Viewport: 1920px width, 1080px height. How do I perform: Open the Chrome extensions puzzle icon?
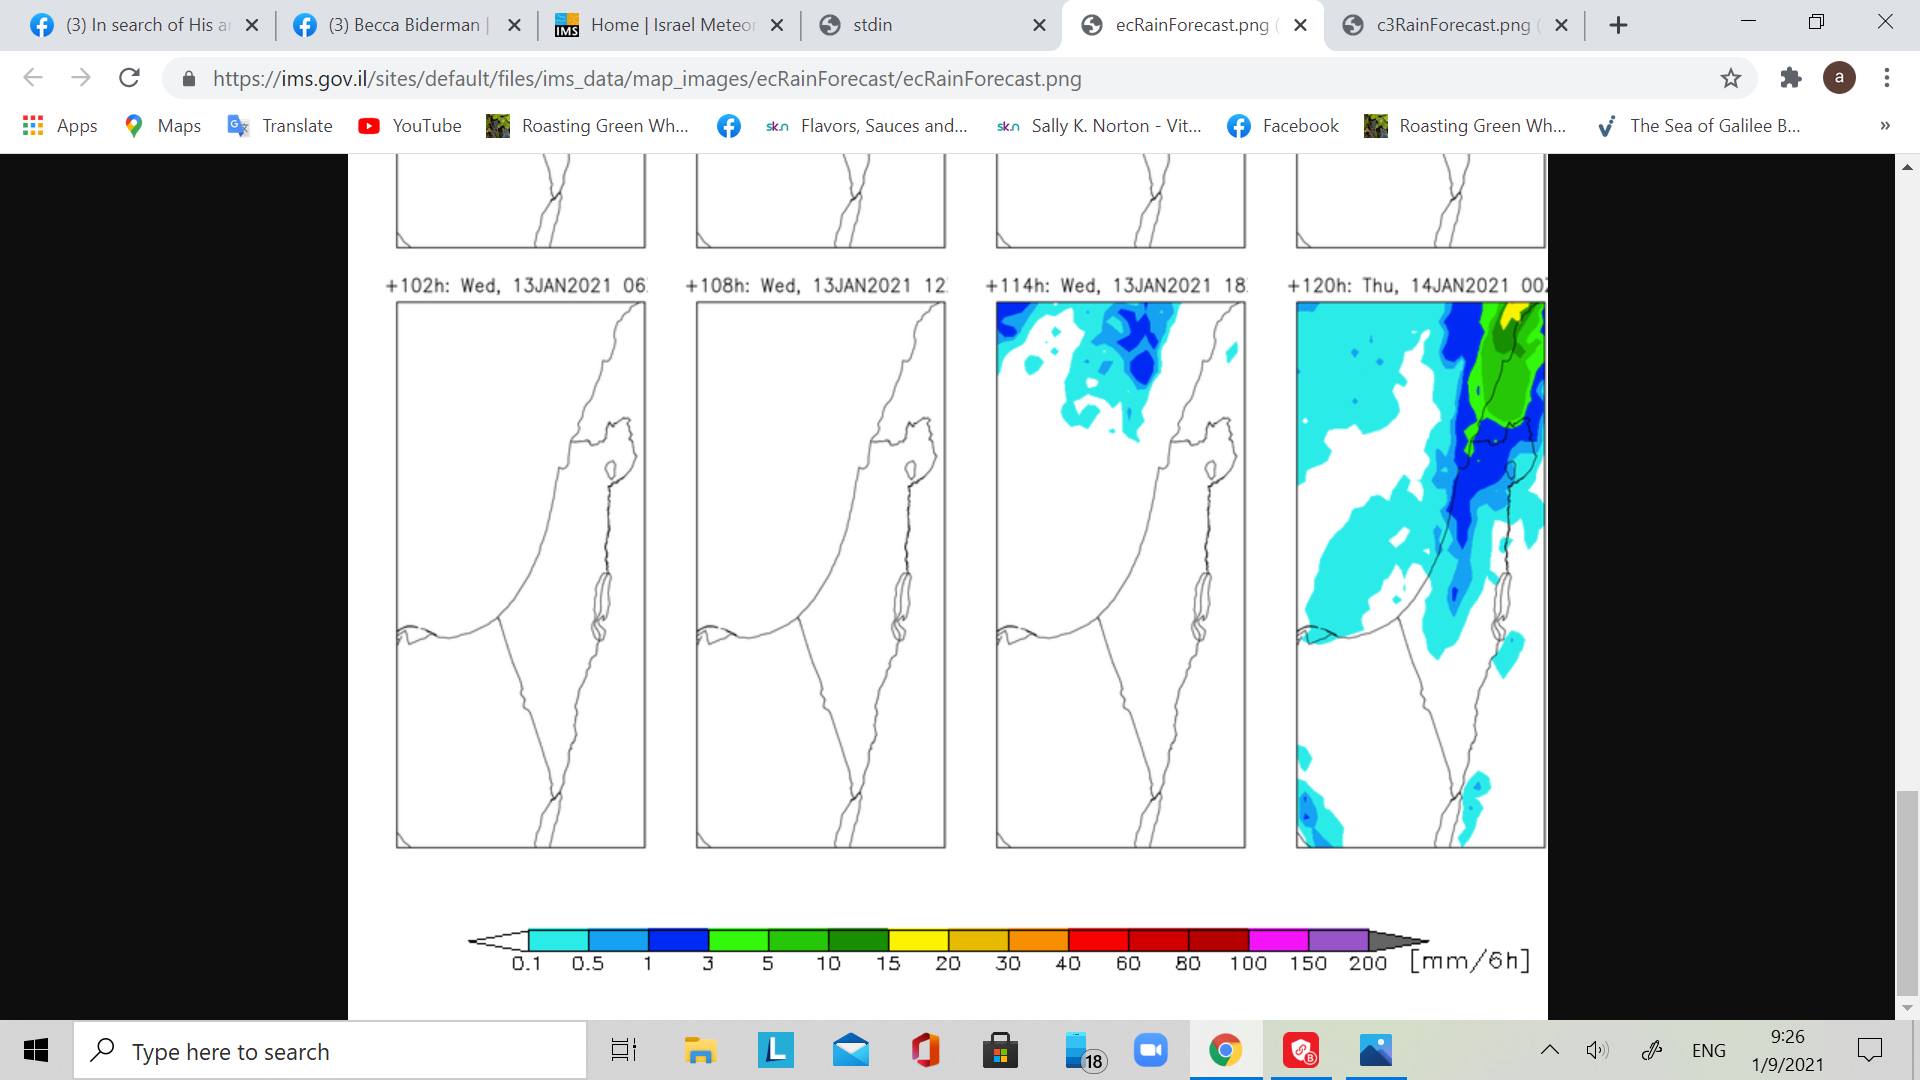coord(1790,78)
